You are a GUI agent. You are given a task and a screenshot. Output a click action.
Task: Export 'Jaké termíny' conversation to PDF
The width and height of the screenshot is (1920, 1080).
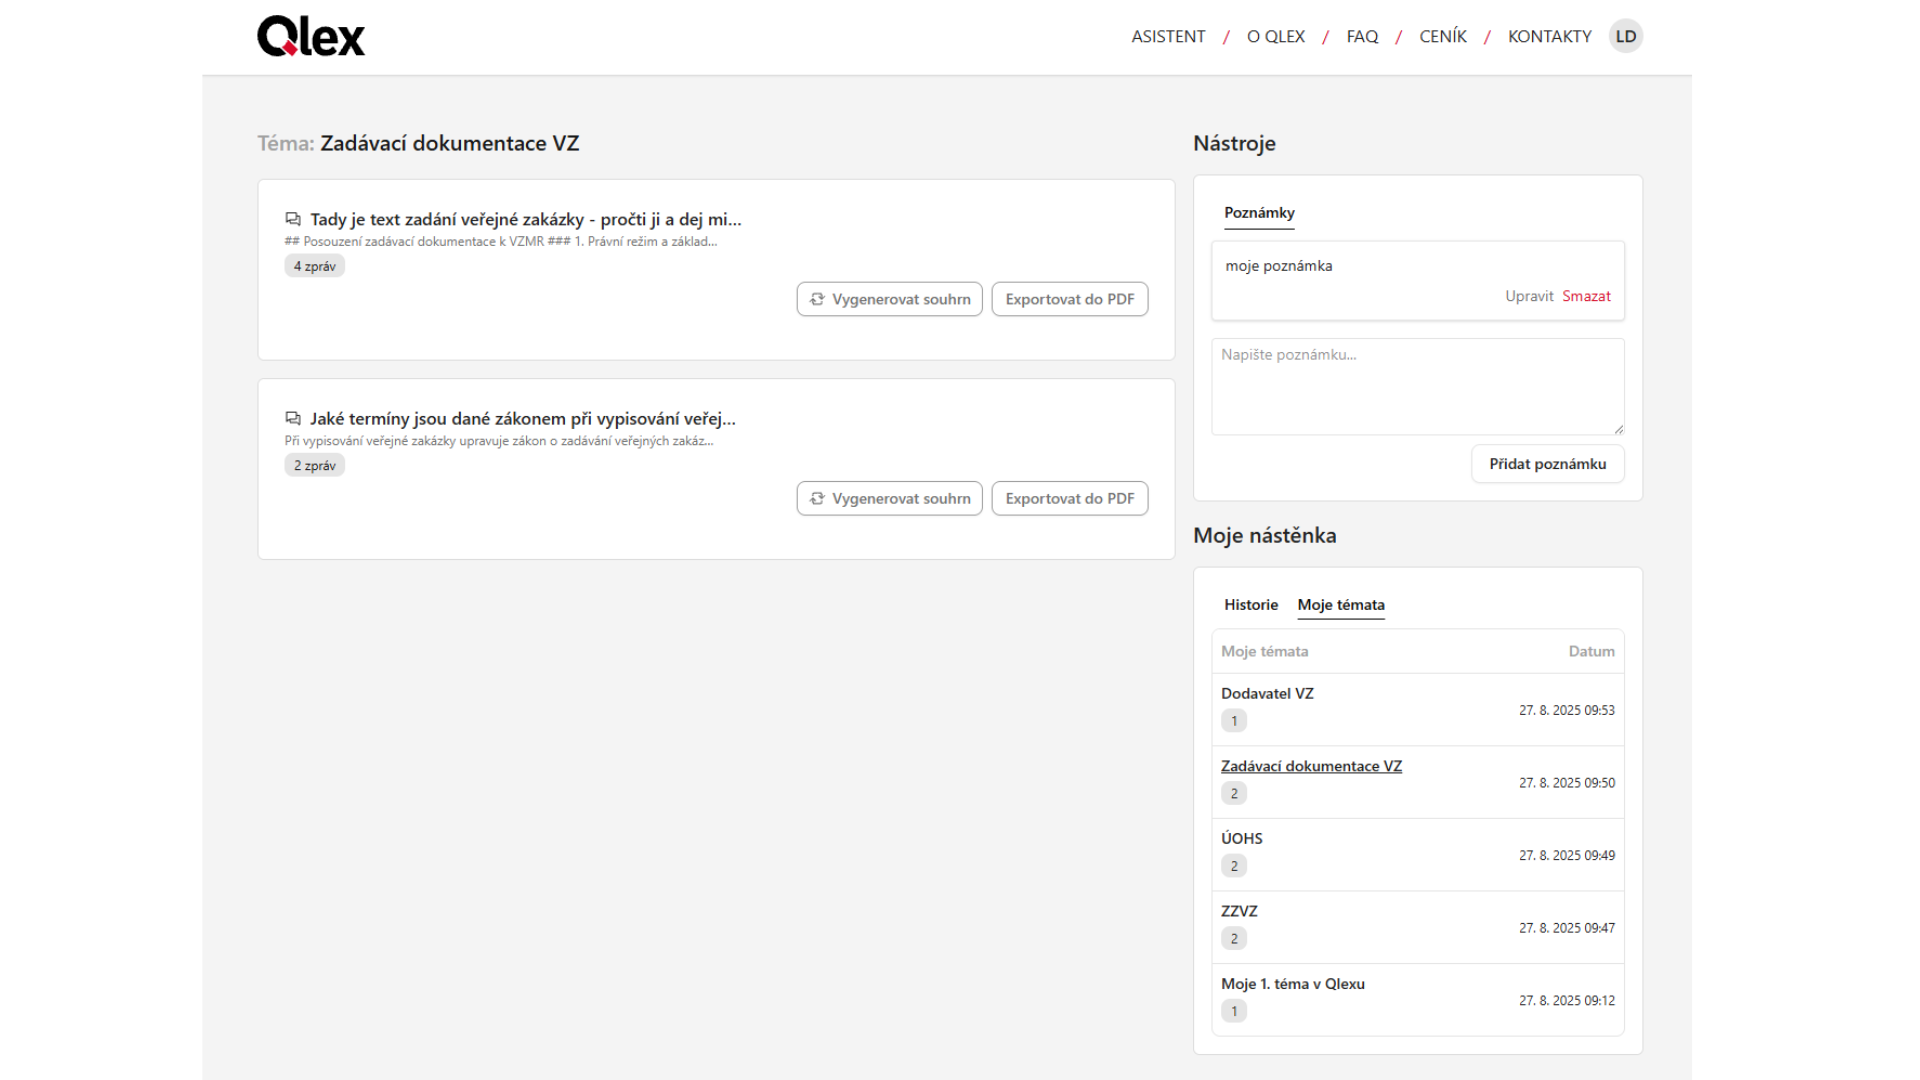tap(1070, 498)
